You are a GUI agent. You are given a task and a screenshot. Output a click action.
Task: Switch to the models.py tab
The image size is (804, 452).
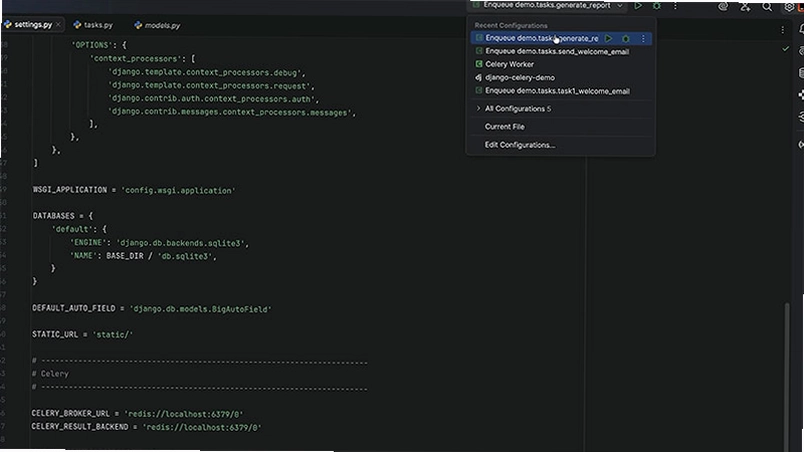[x=157, y=25]
